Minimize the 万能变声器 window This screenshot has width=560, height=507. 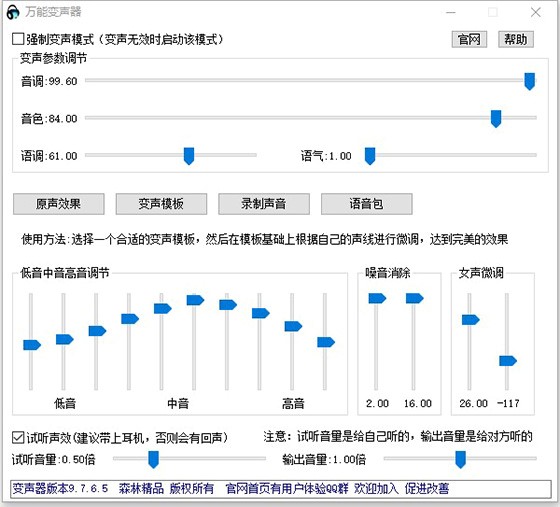click(451, 12)
